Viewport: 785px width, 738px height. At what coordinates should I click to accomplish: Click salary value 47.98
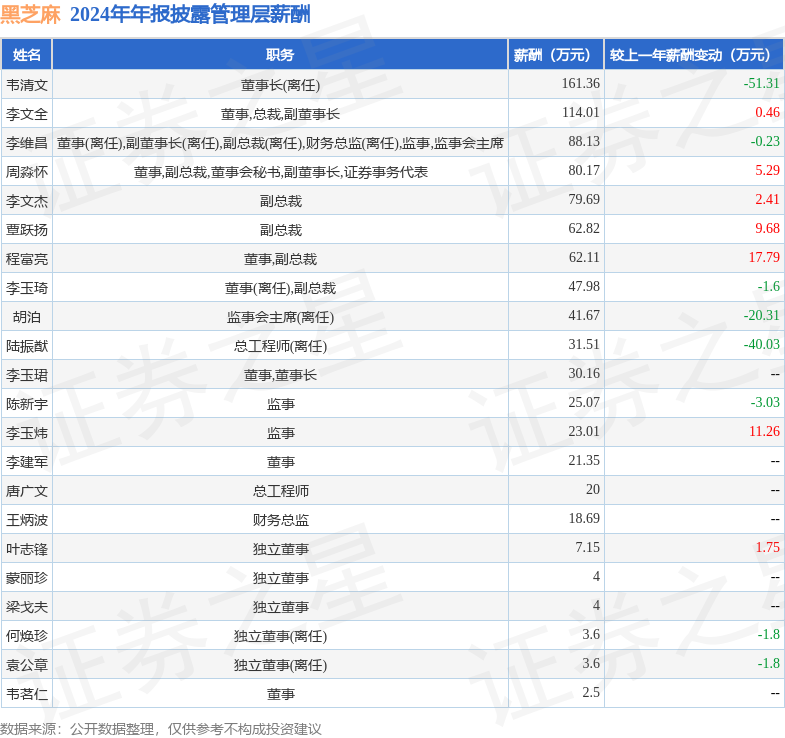[x=584, y=286]
